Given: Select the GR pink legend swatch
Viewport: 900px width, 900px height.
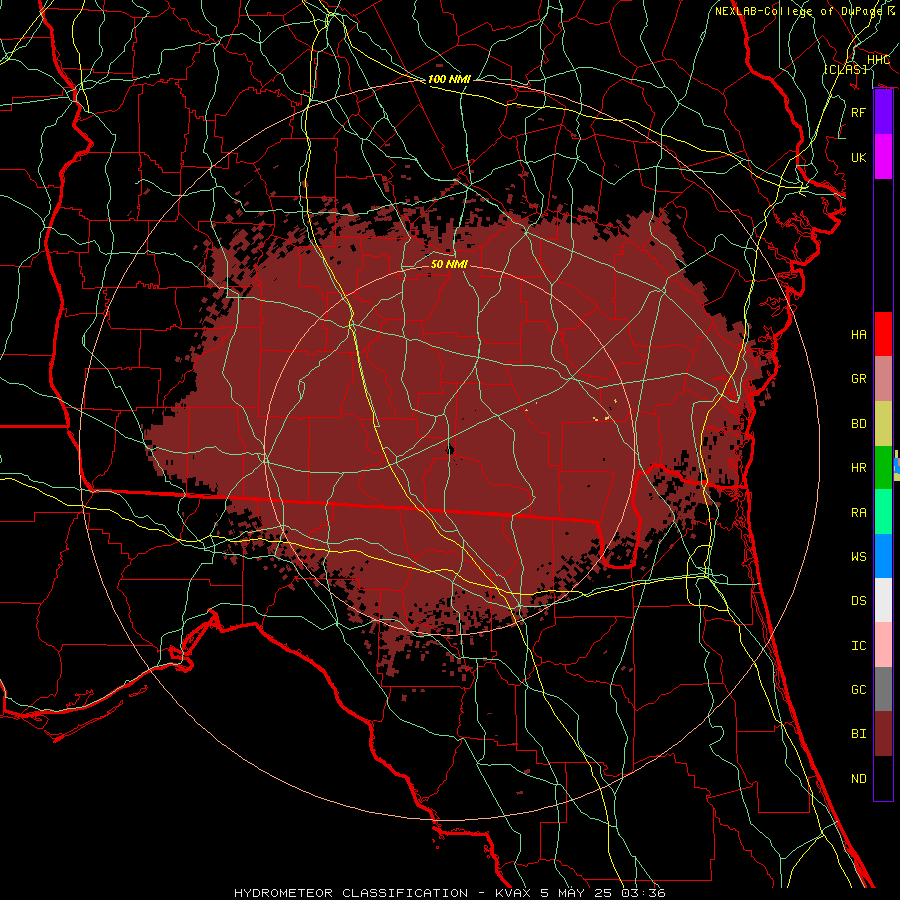Looking at the screenshot, I should point(883,378).
